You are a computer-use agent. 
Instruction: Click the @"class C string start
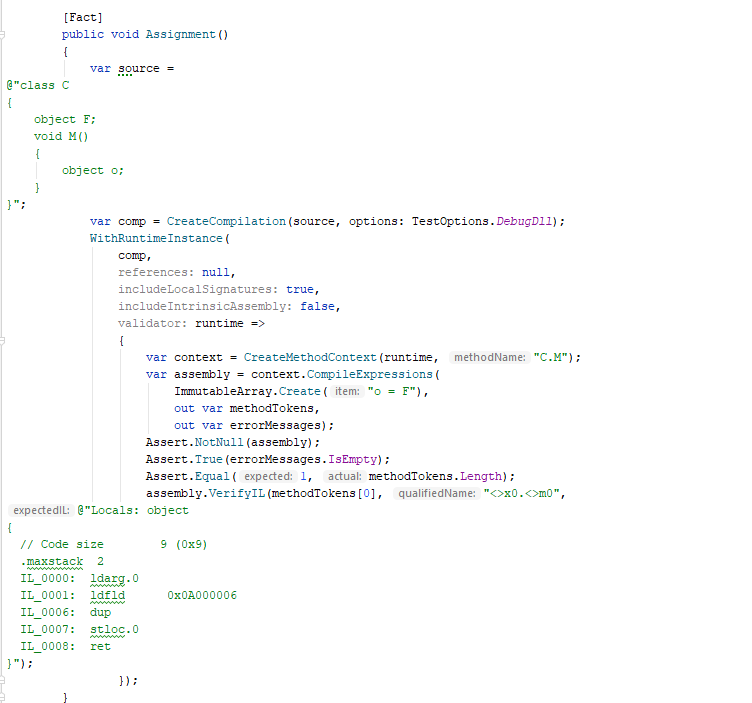(x=38, y=85)
